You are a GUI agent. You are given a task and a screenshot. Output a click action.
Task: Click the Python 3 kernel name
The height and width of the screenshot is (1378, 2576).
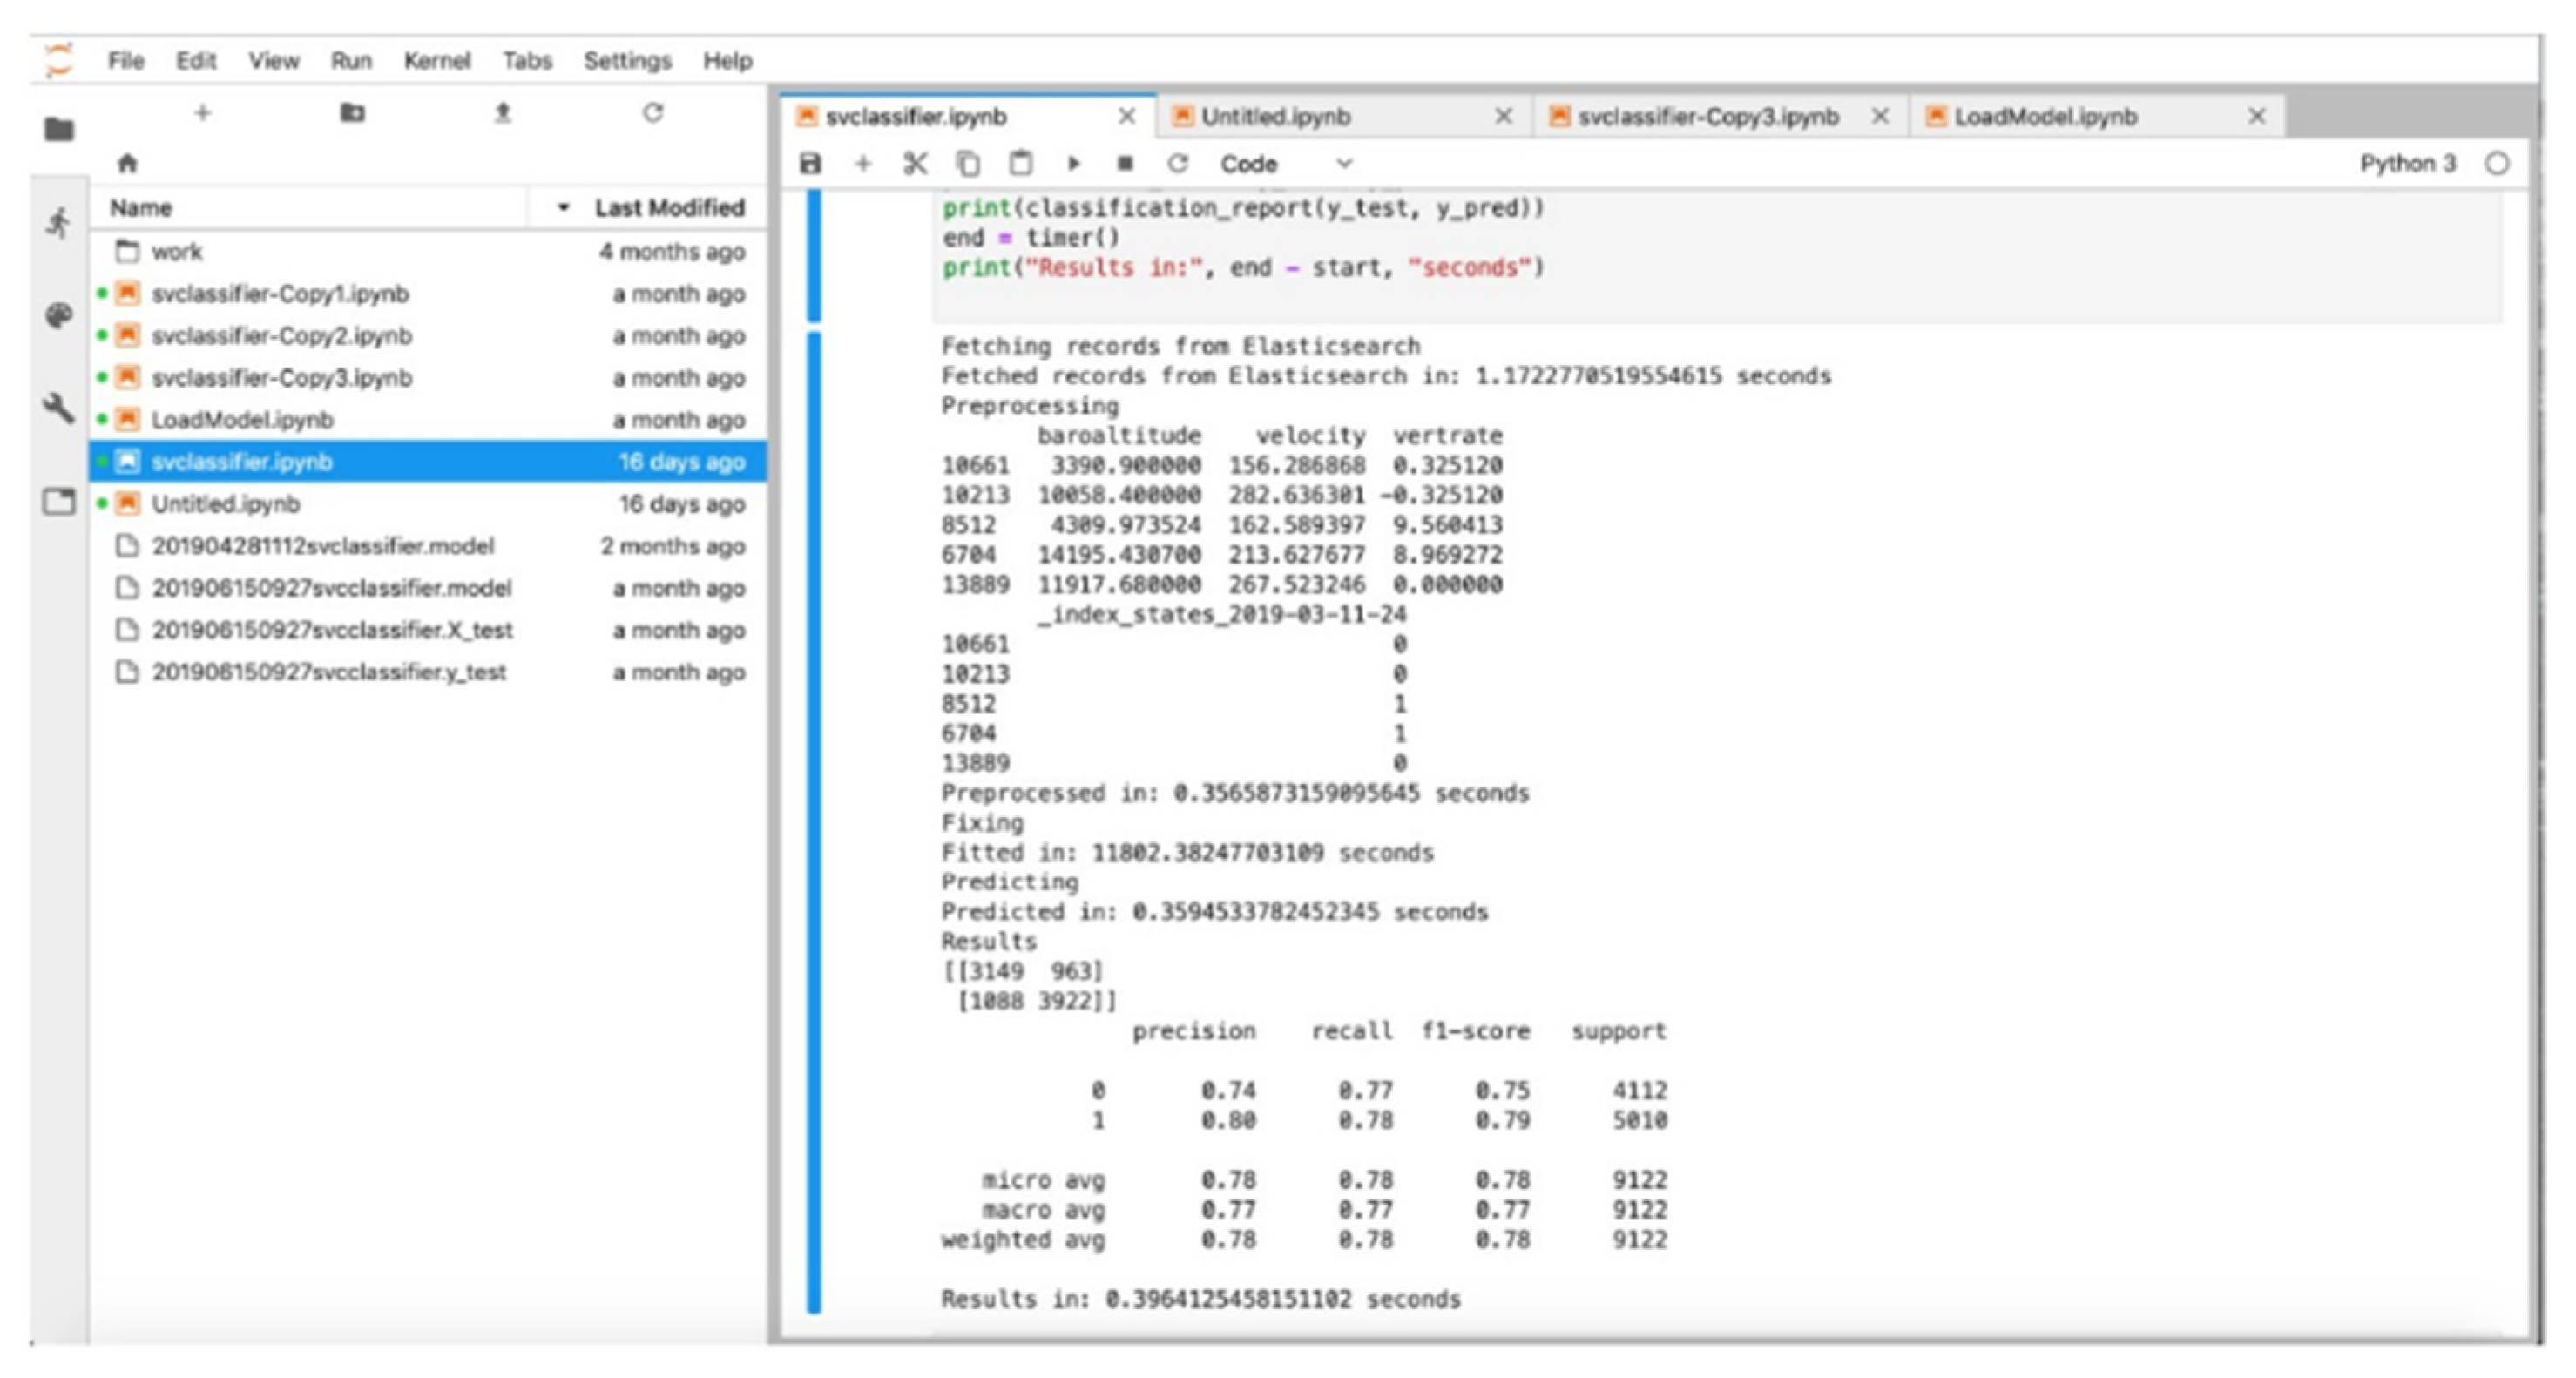tap(2407, 163)
